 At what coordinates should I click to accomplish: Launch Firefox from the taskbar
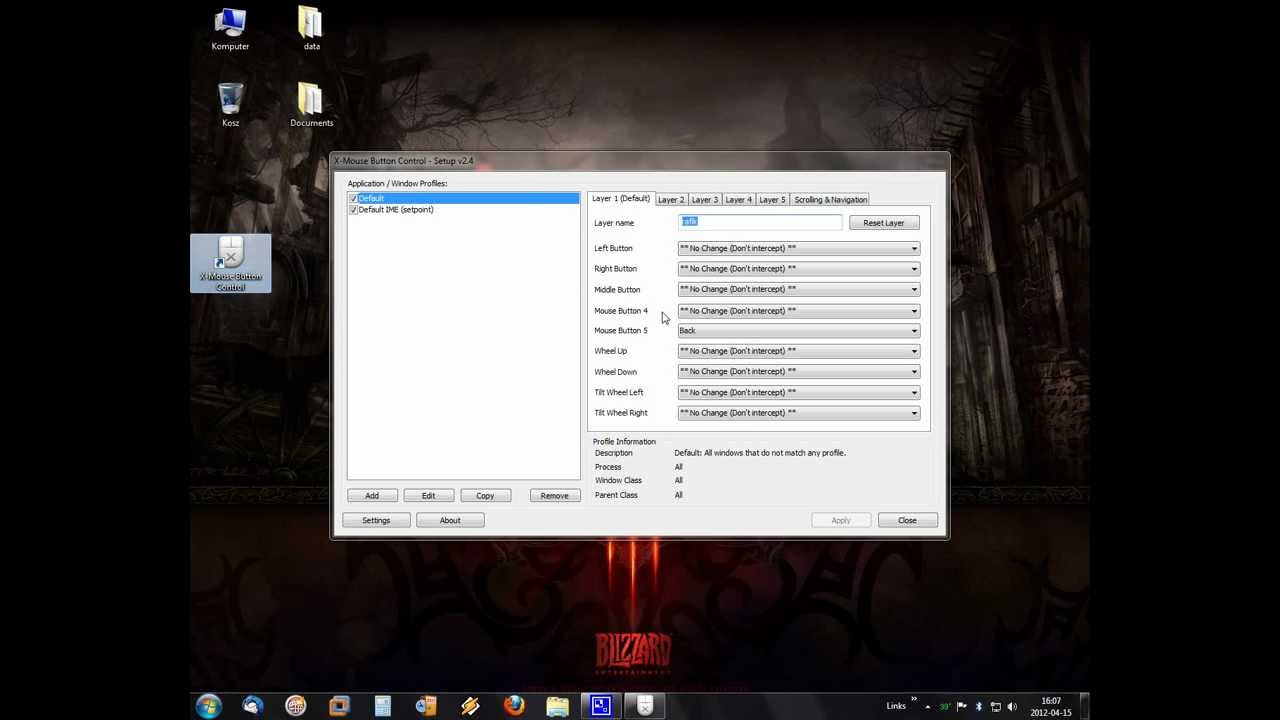click(514, 706)
